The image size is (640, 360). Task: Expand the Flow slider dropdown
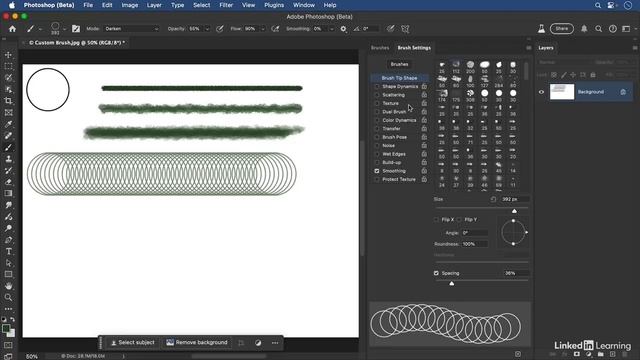click(x=262, y=29)
